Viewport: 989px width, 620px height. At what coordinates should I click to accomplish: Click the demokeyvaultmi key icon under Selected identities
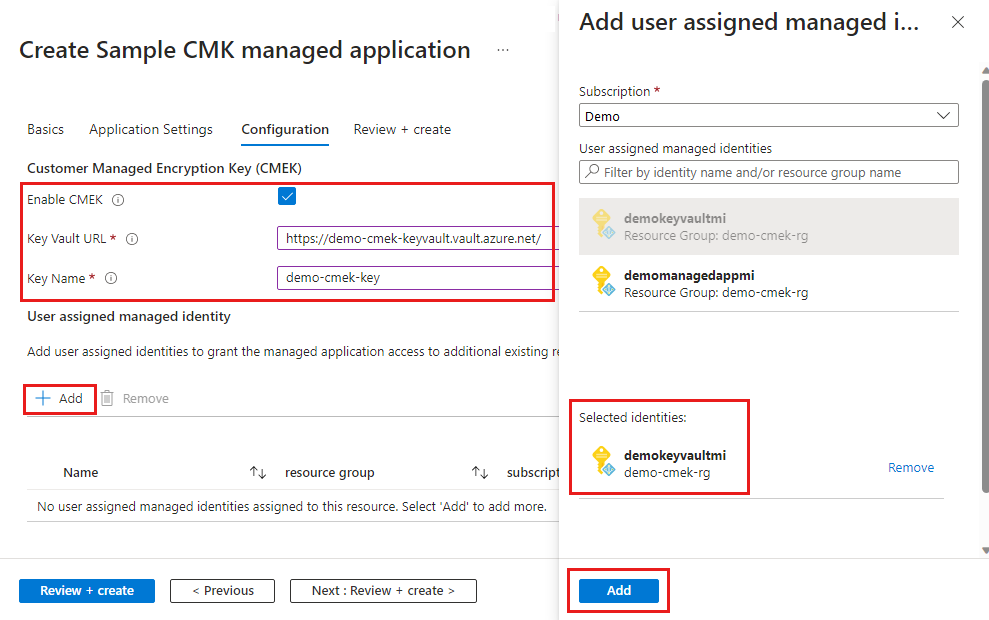click(602, 460)
